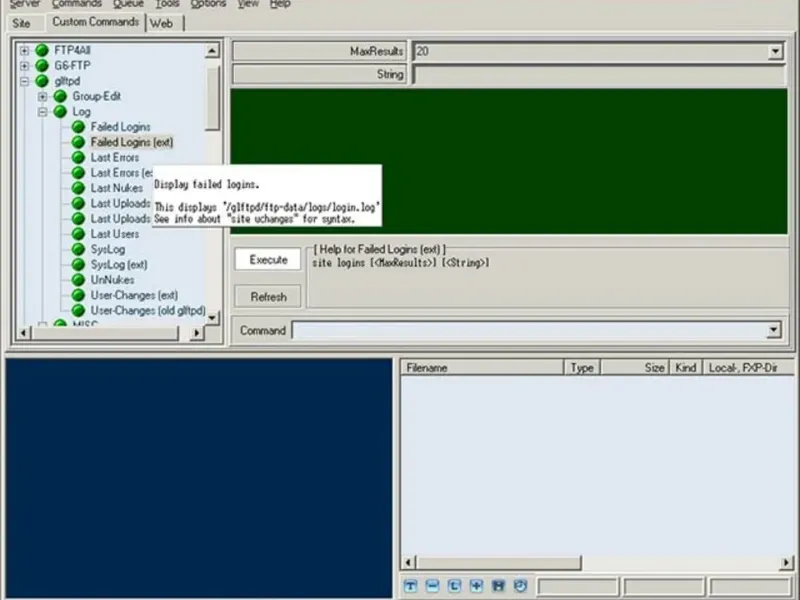Switch to the Web tab

click(161, 23)
